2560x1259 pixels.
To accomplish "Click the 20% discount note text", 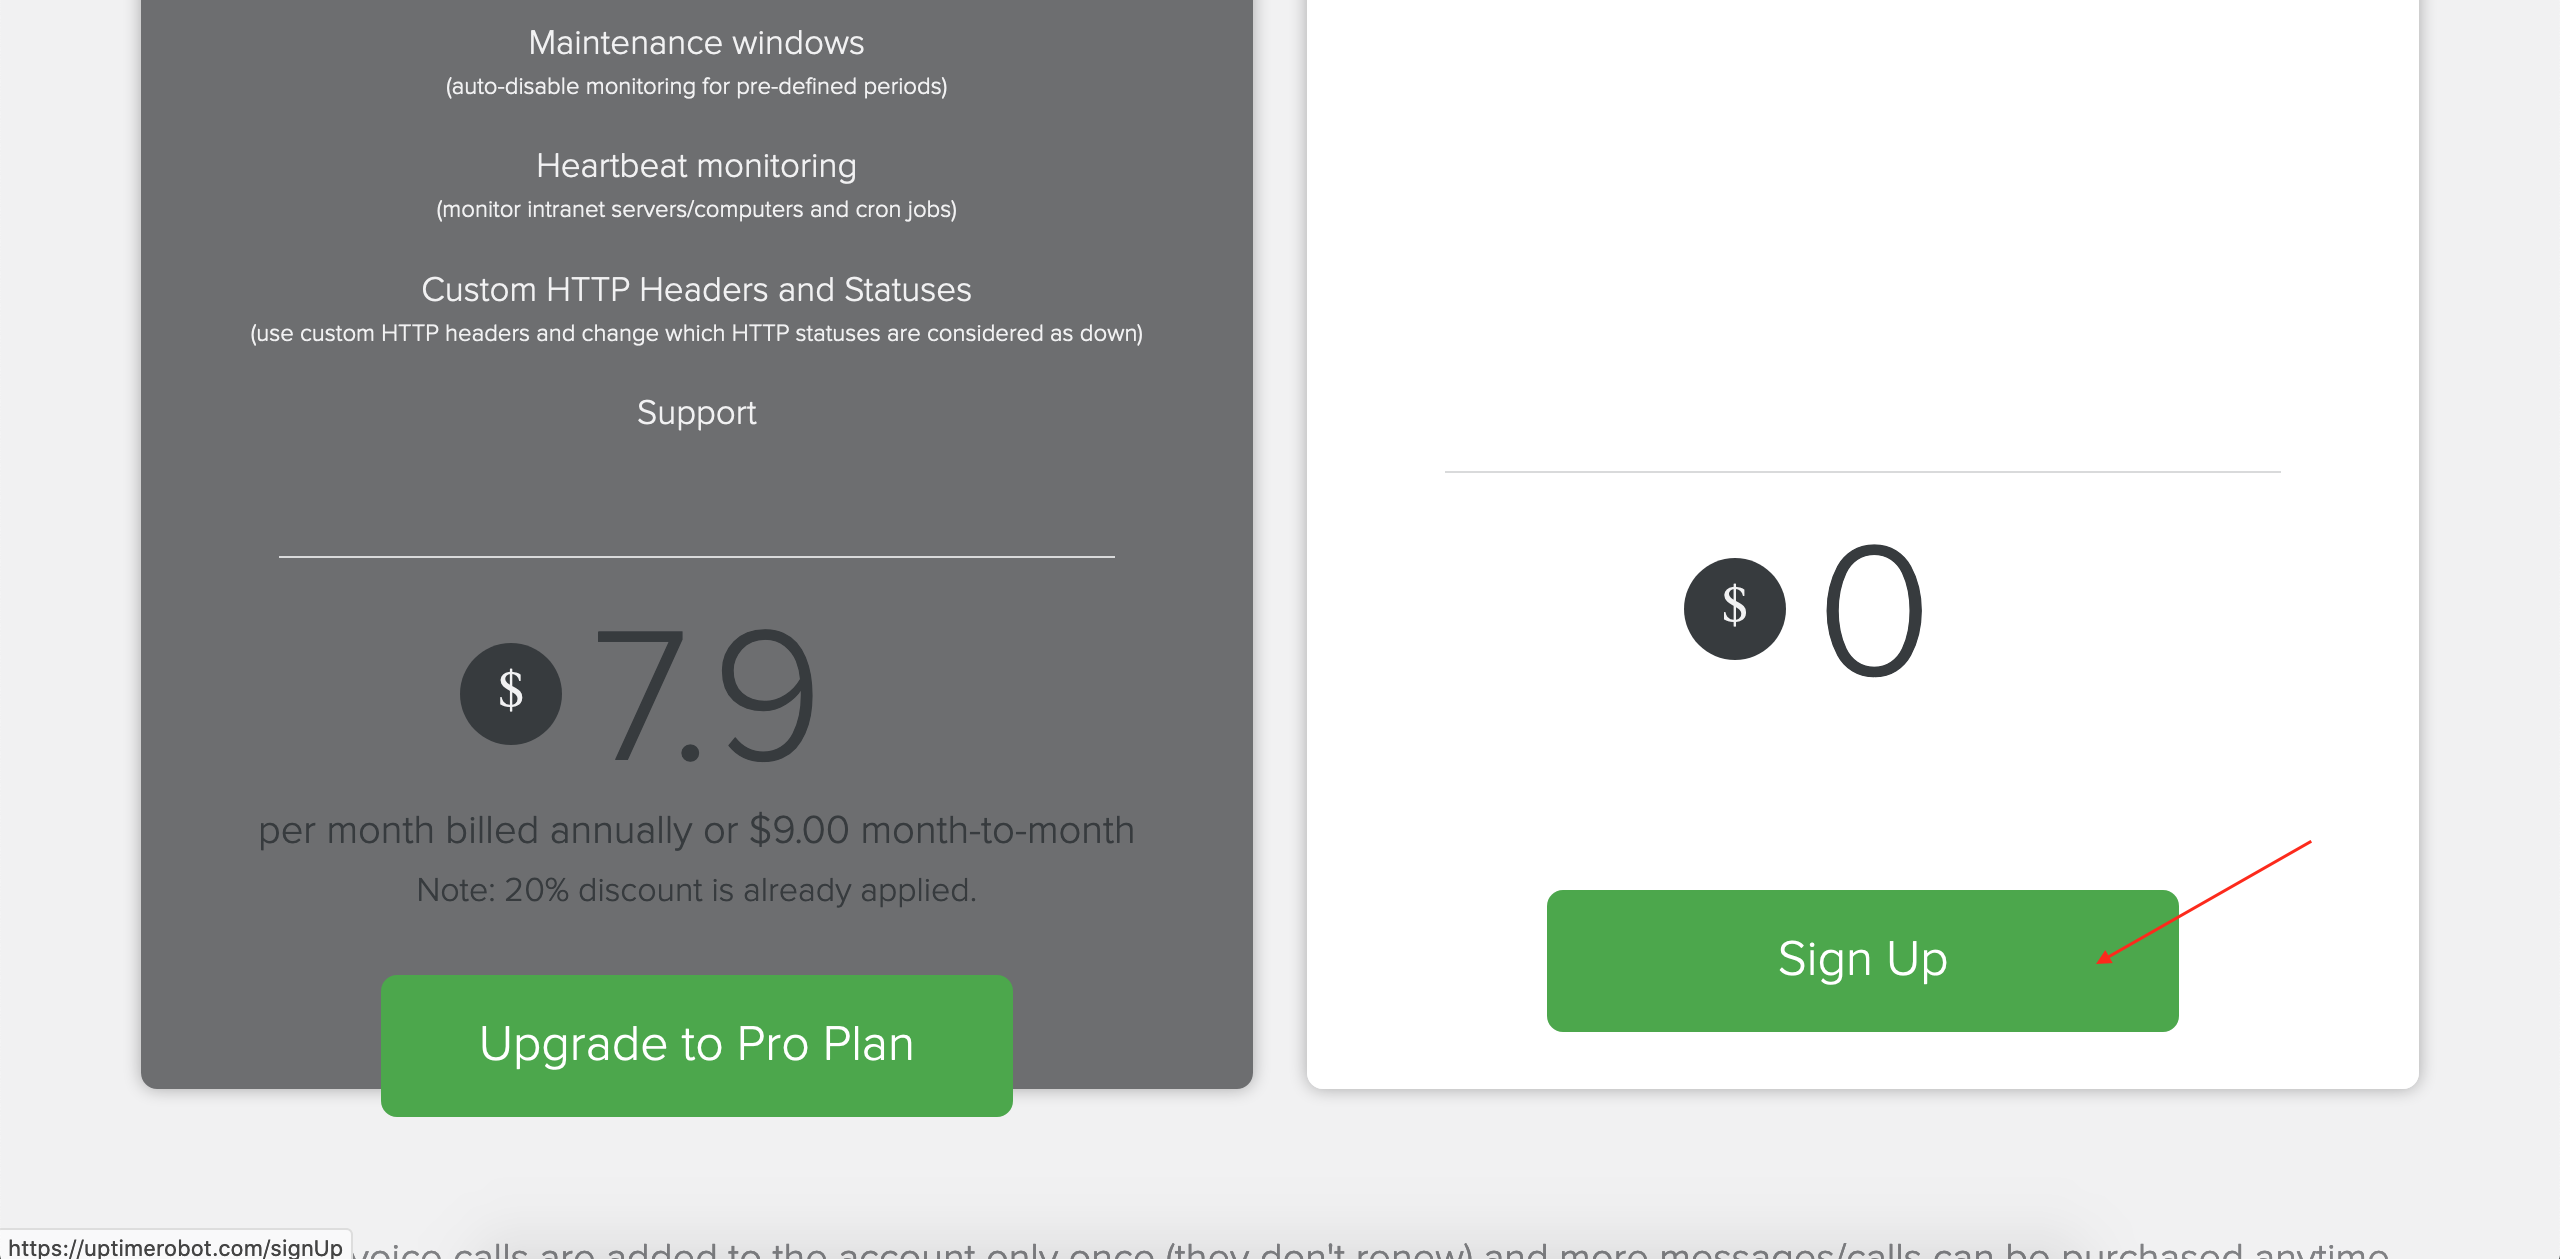I will coord(696,889).
